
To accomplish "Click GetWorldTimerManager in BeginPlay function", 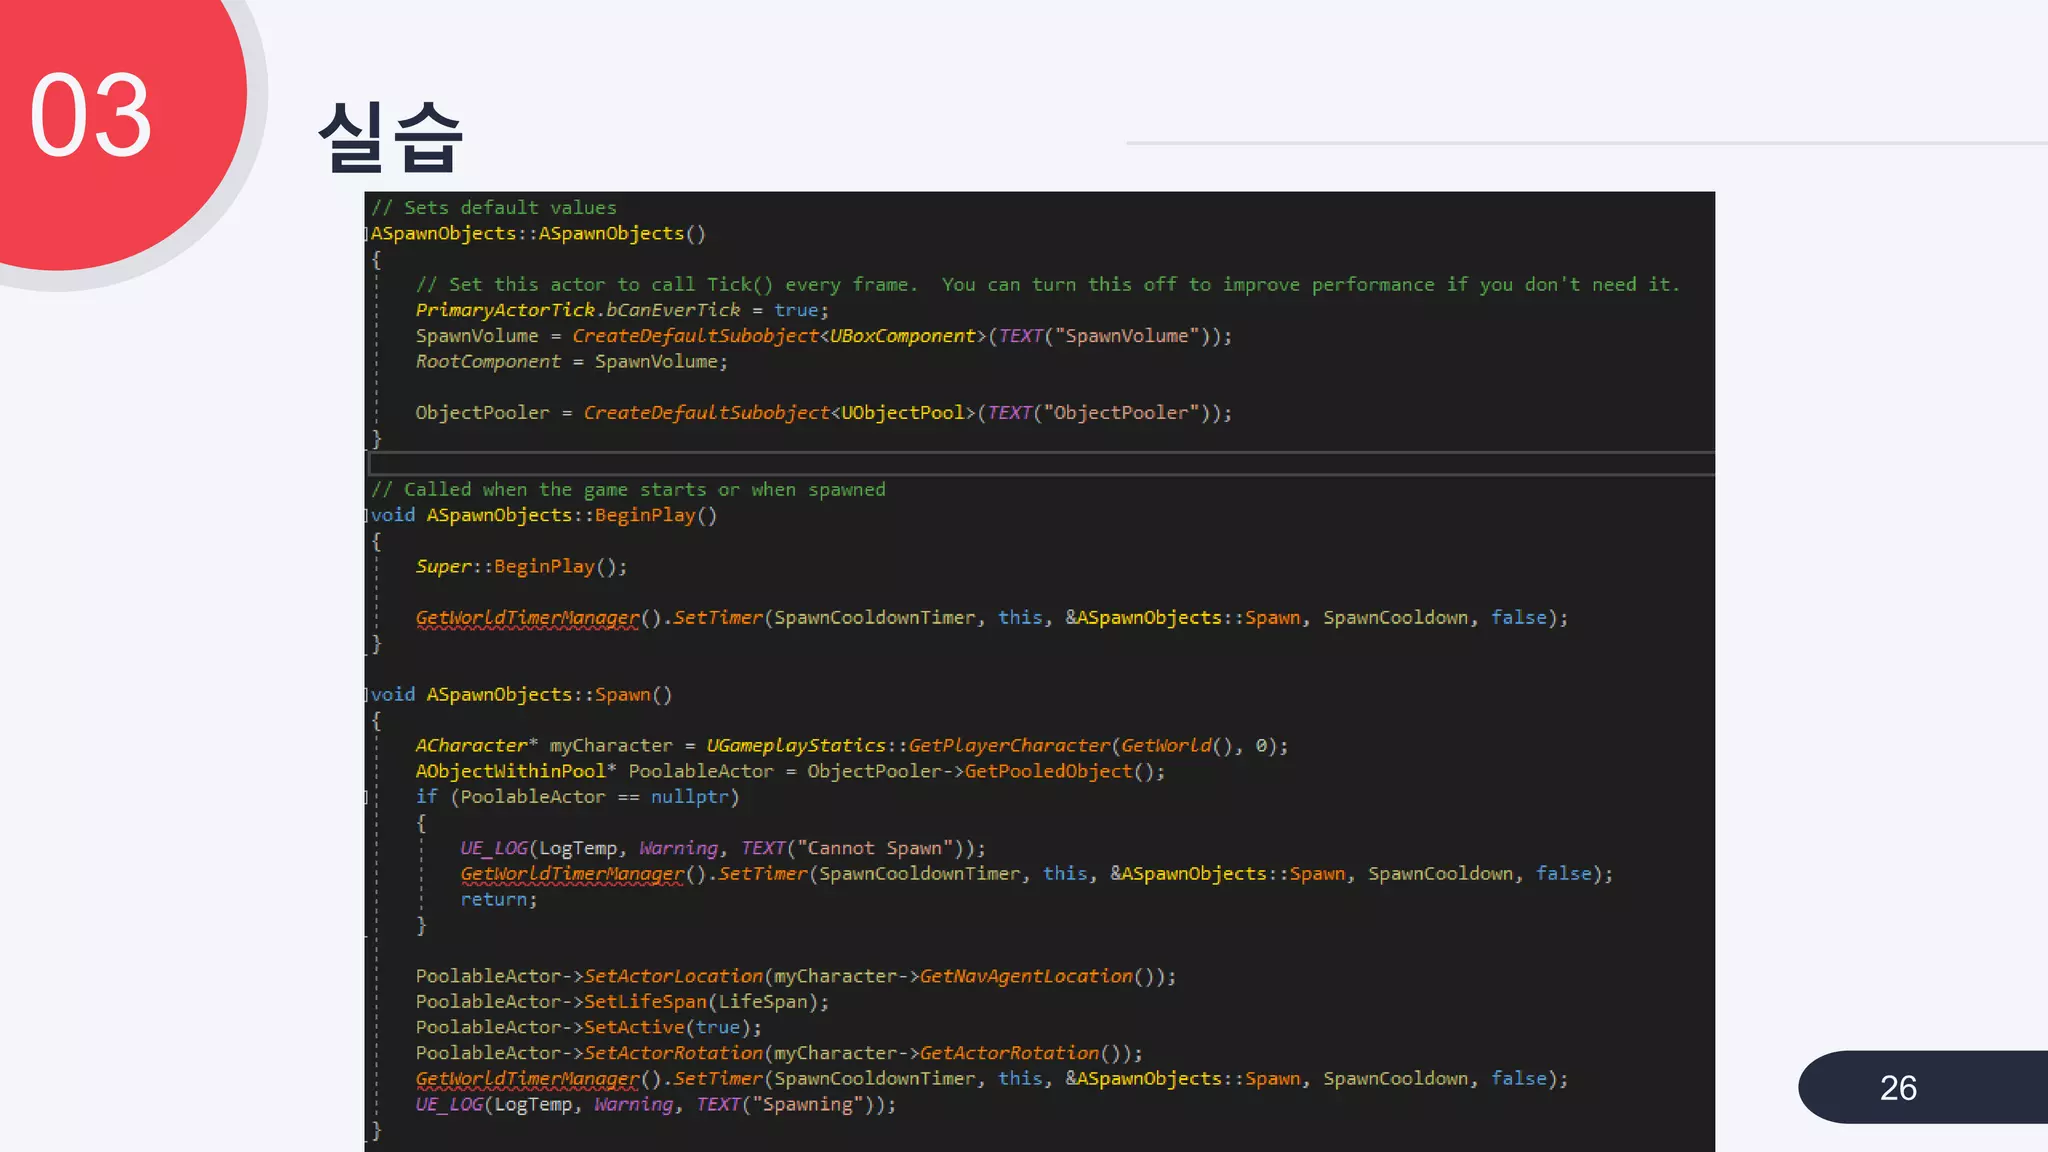I will point(527,618).
